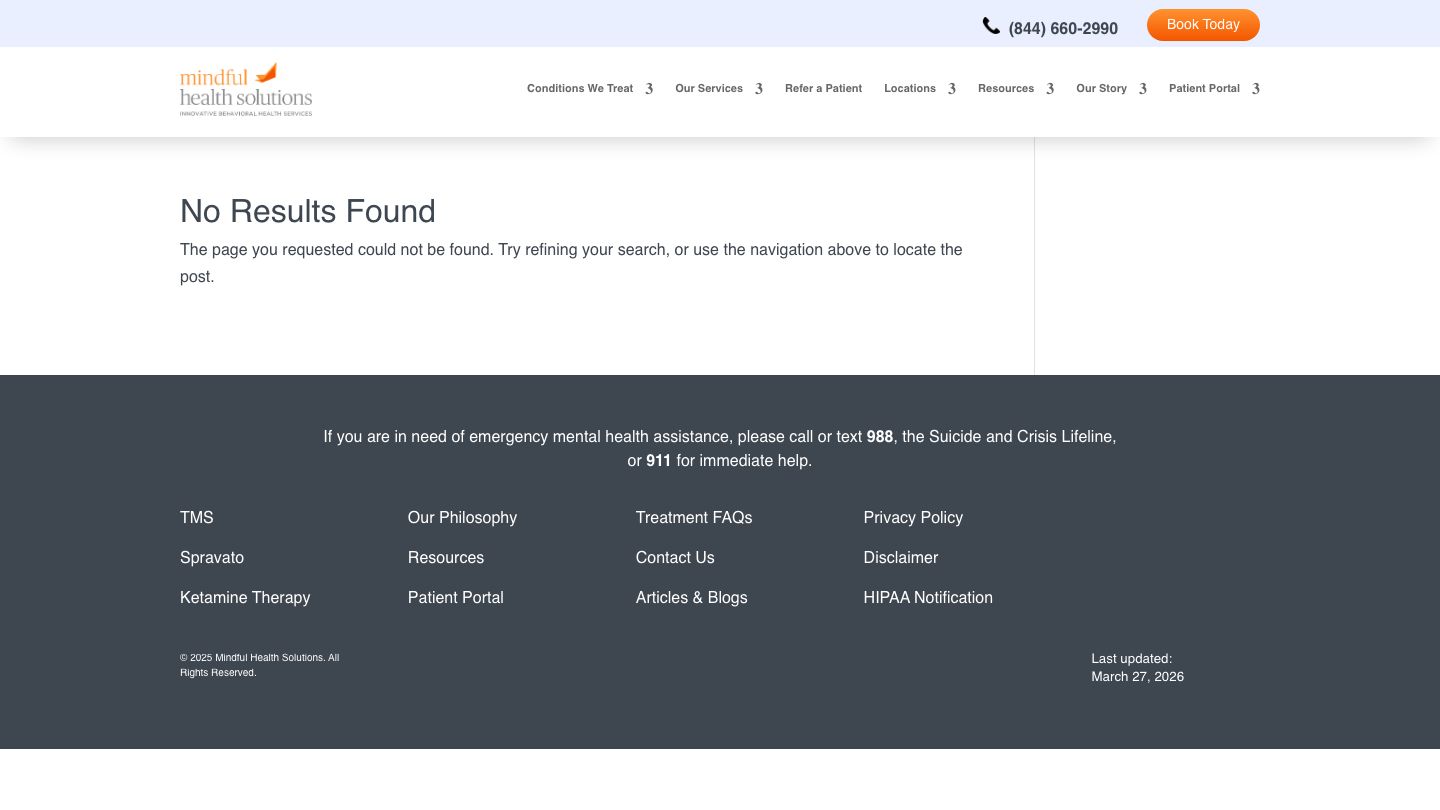Open the Resources navigation menu
Image resolution: width=1440 pixels, height=810 pixels.
tap(1006, 89)
